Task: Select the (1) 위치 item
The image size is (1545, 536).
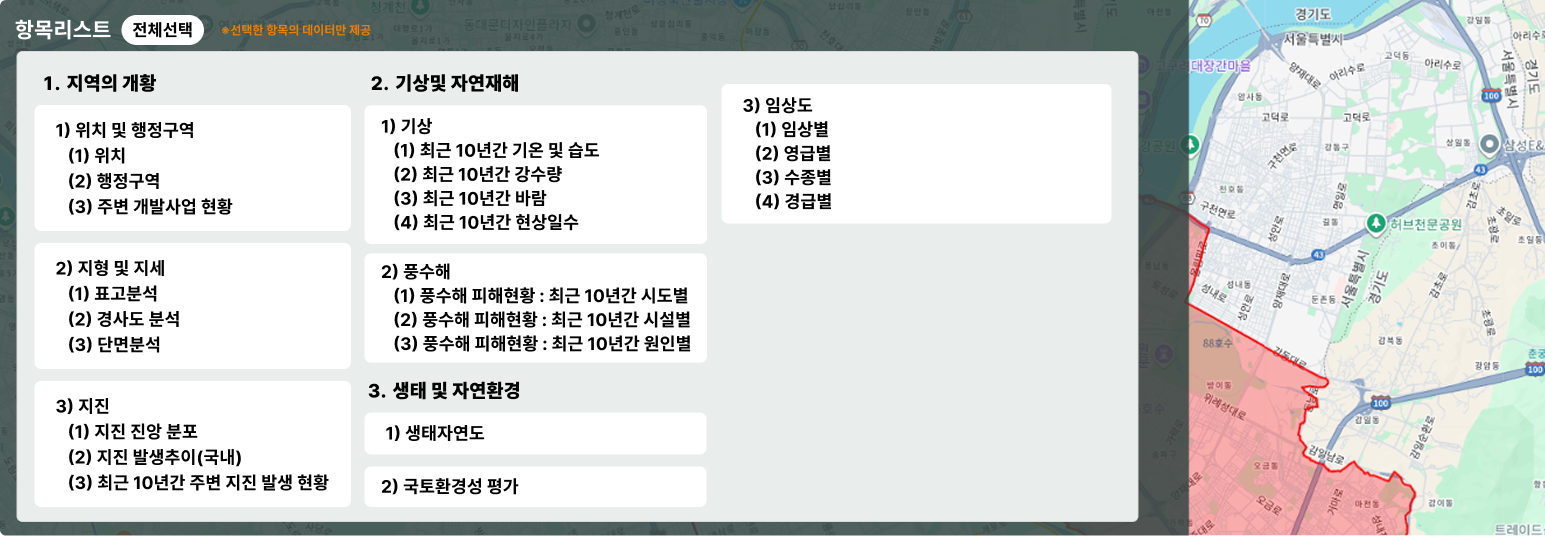Action: pyautogui.click(x=97, y=156)
